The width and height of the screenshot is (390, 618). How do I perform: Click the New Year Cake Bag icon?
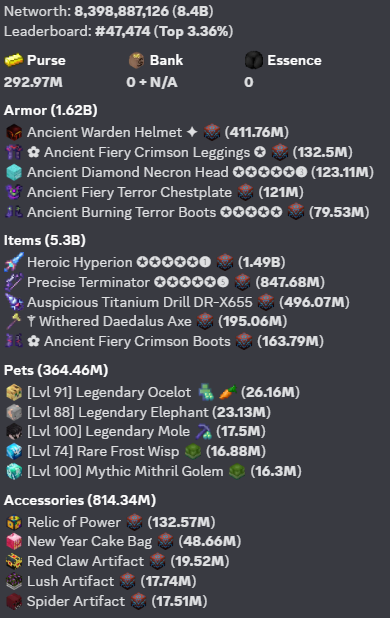[14, 542]
